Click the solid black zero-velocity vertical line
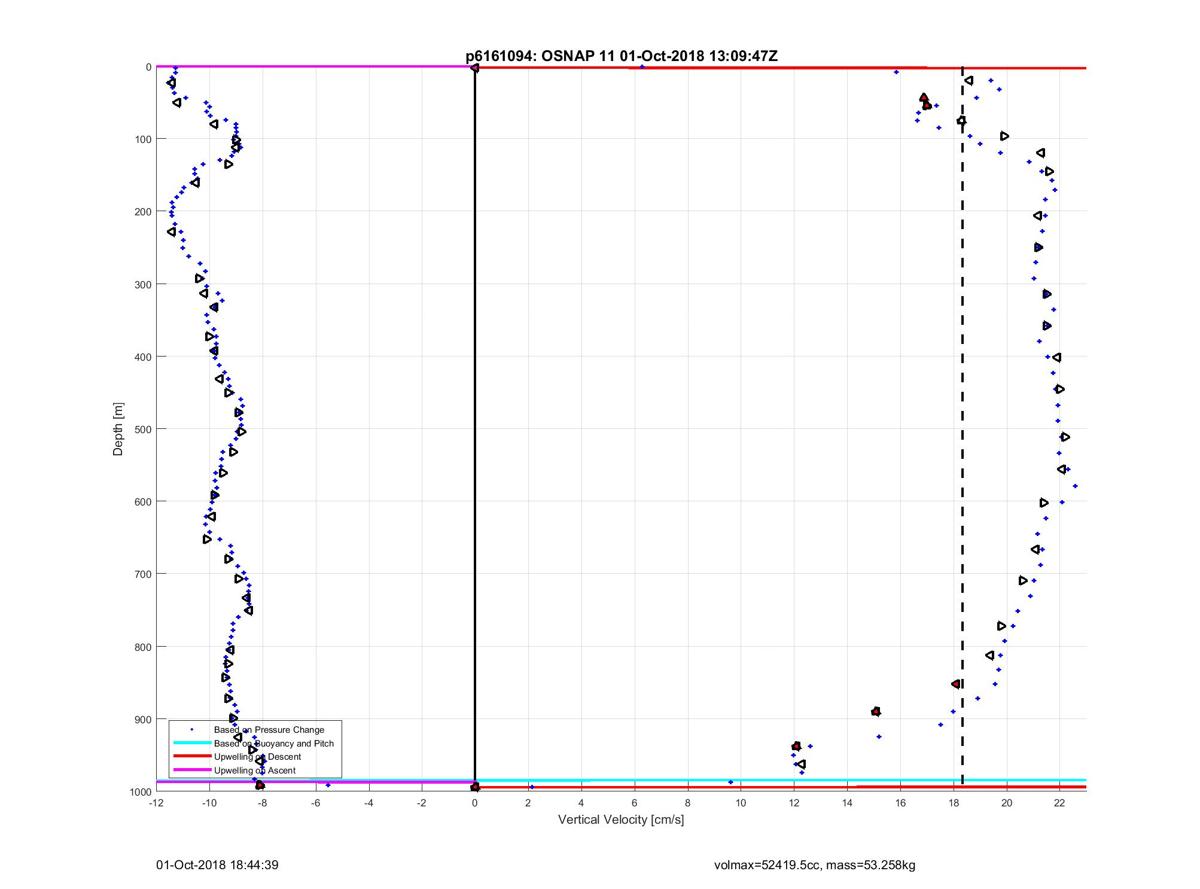The image size is (1200, 889). click(x=475, y=429)
